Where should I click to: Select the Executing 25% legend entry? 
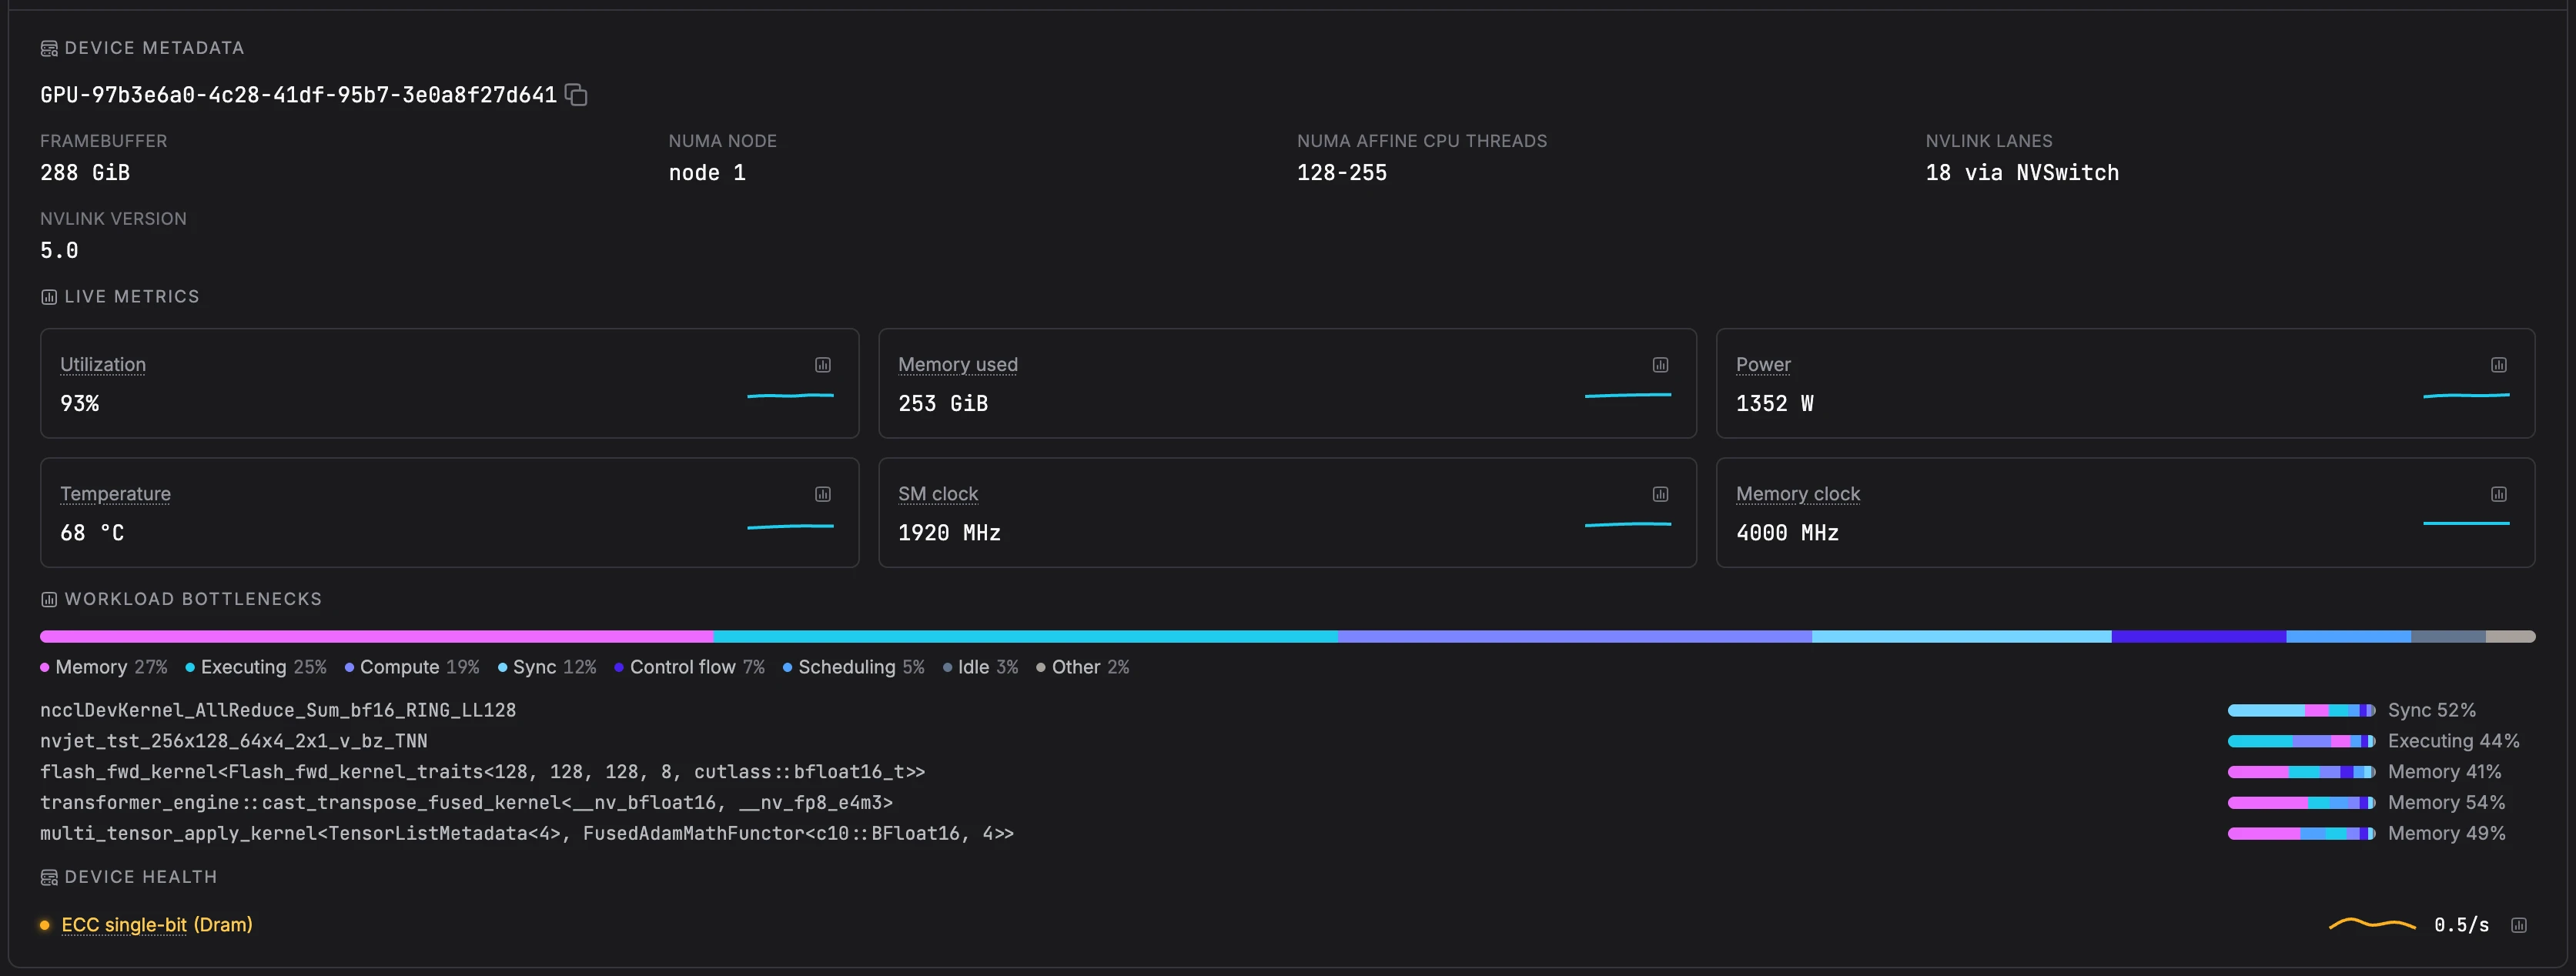coord(256,667)
